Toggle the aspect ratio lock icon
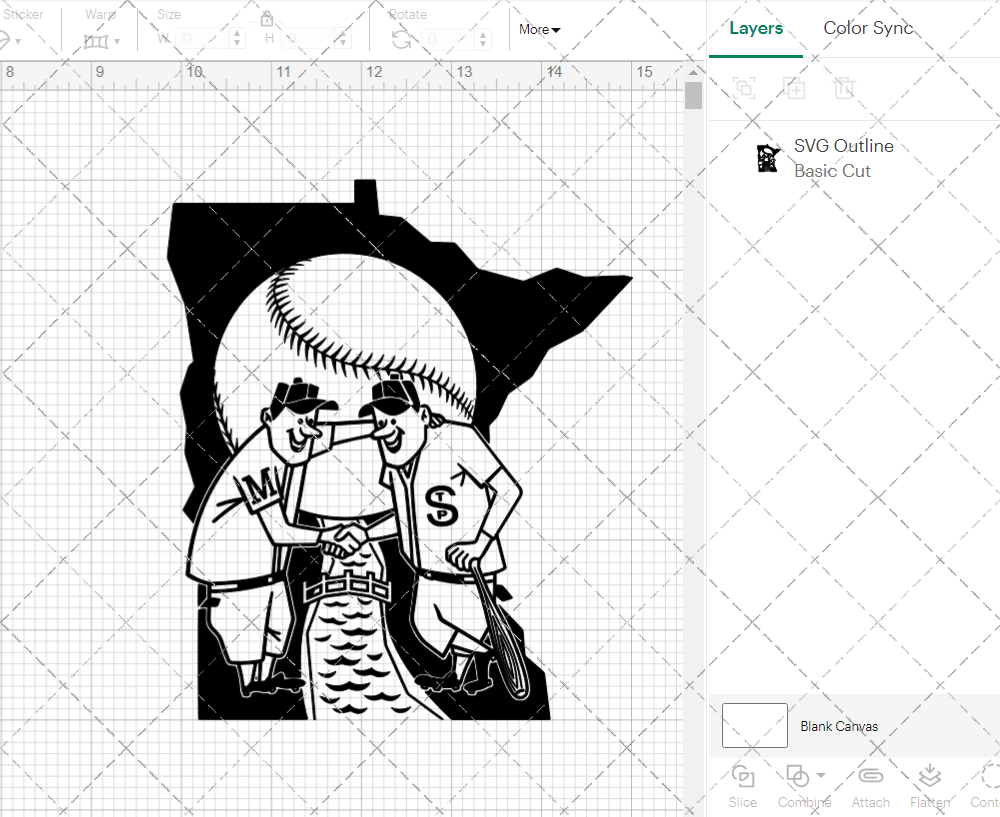 [x=267, y=18]
